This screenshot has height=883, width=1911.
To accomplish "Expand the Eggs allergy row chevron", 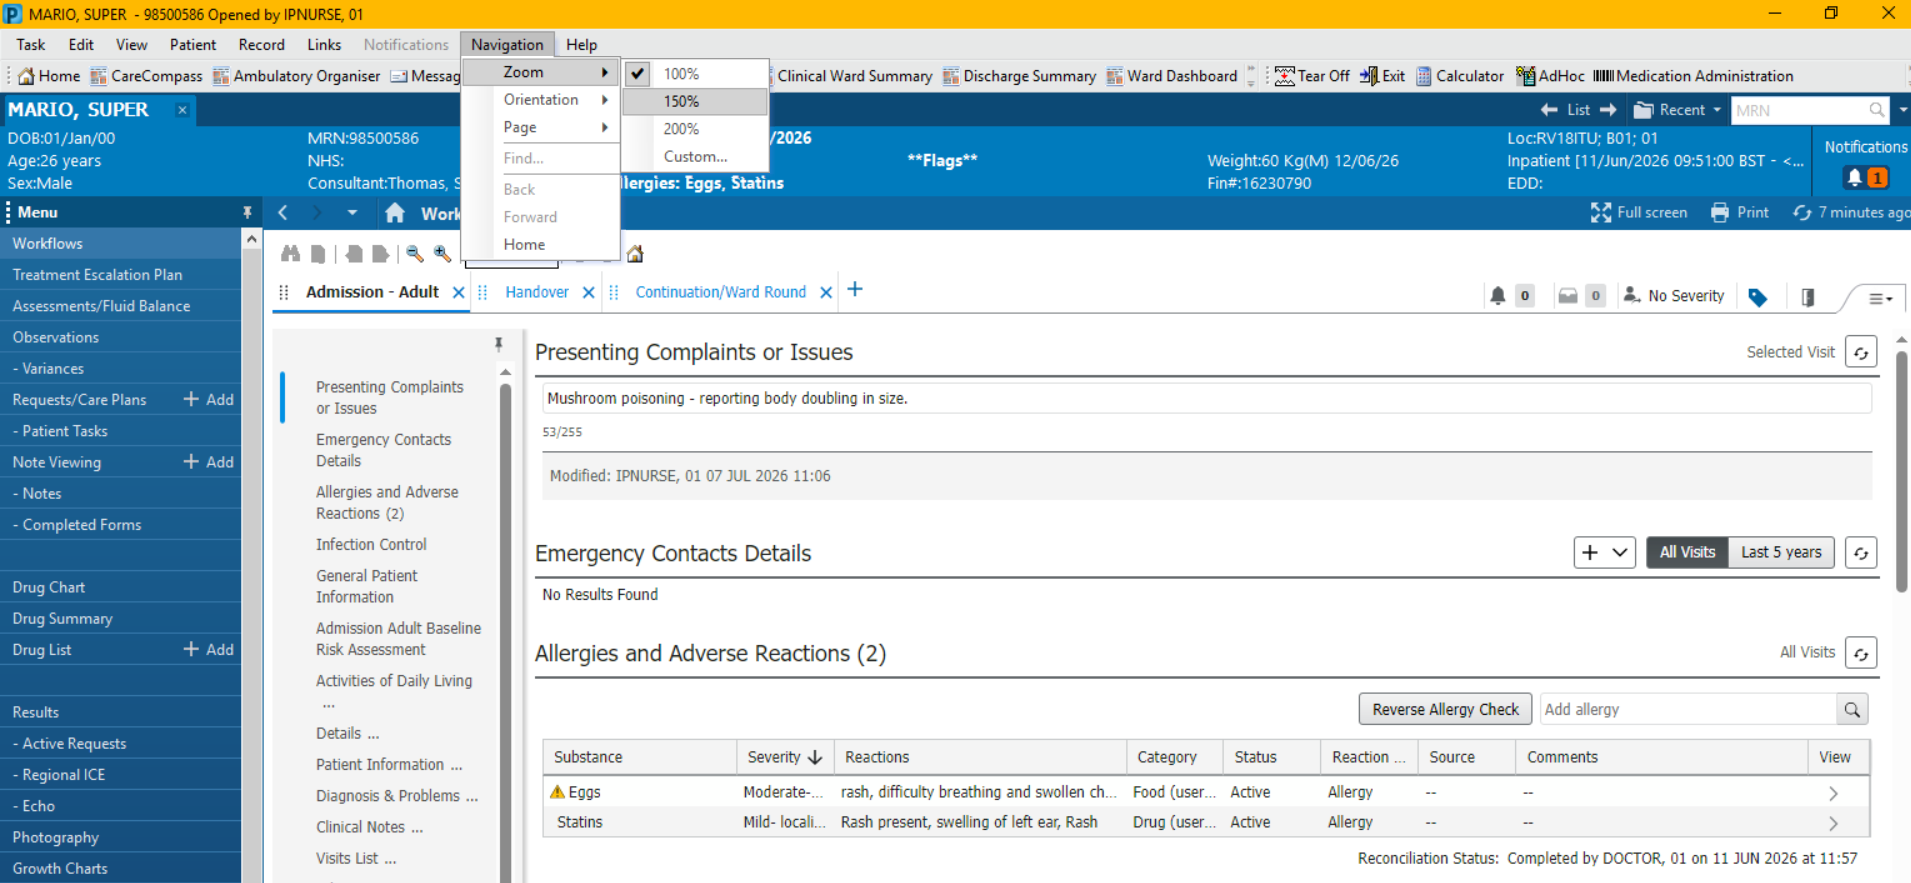I will (x=1833, y=793).
